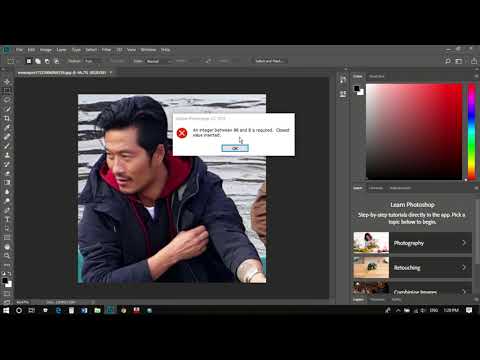Open the Color panel options menu

click(x=477, y=76)
